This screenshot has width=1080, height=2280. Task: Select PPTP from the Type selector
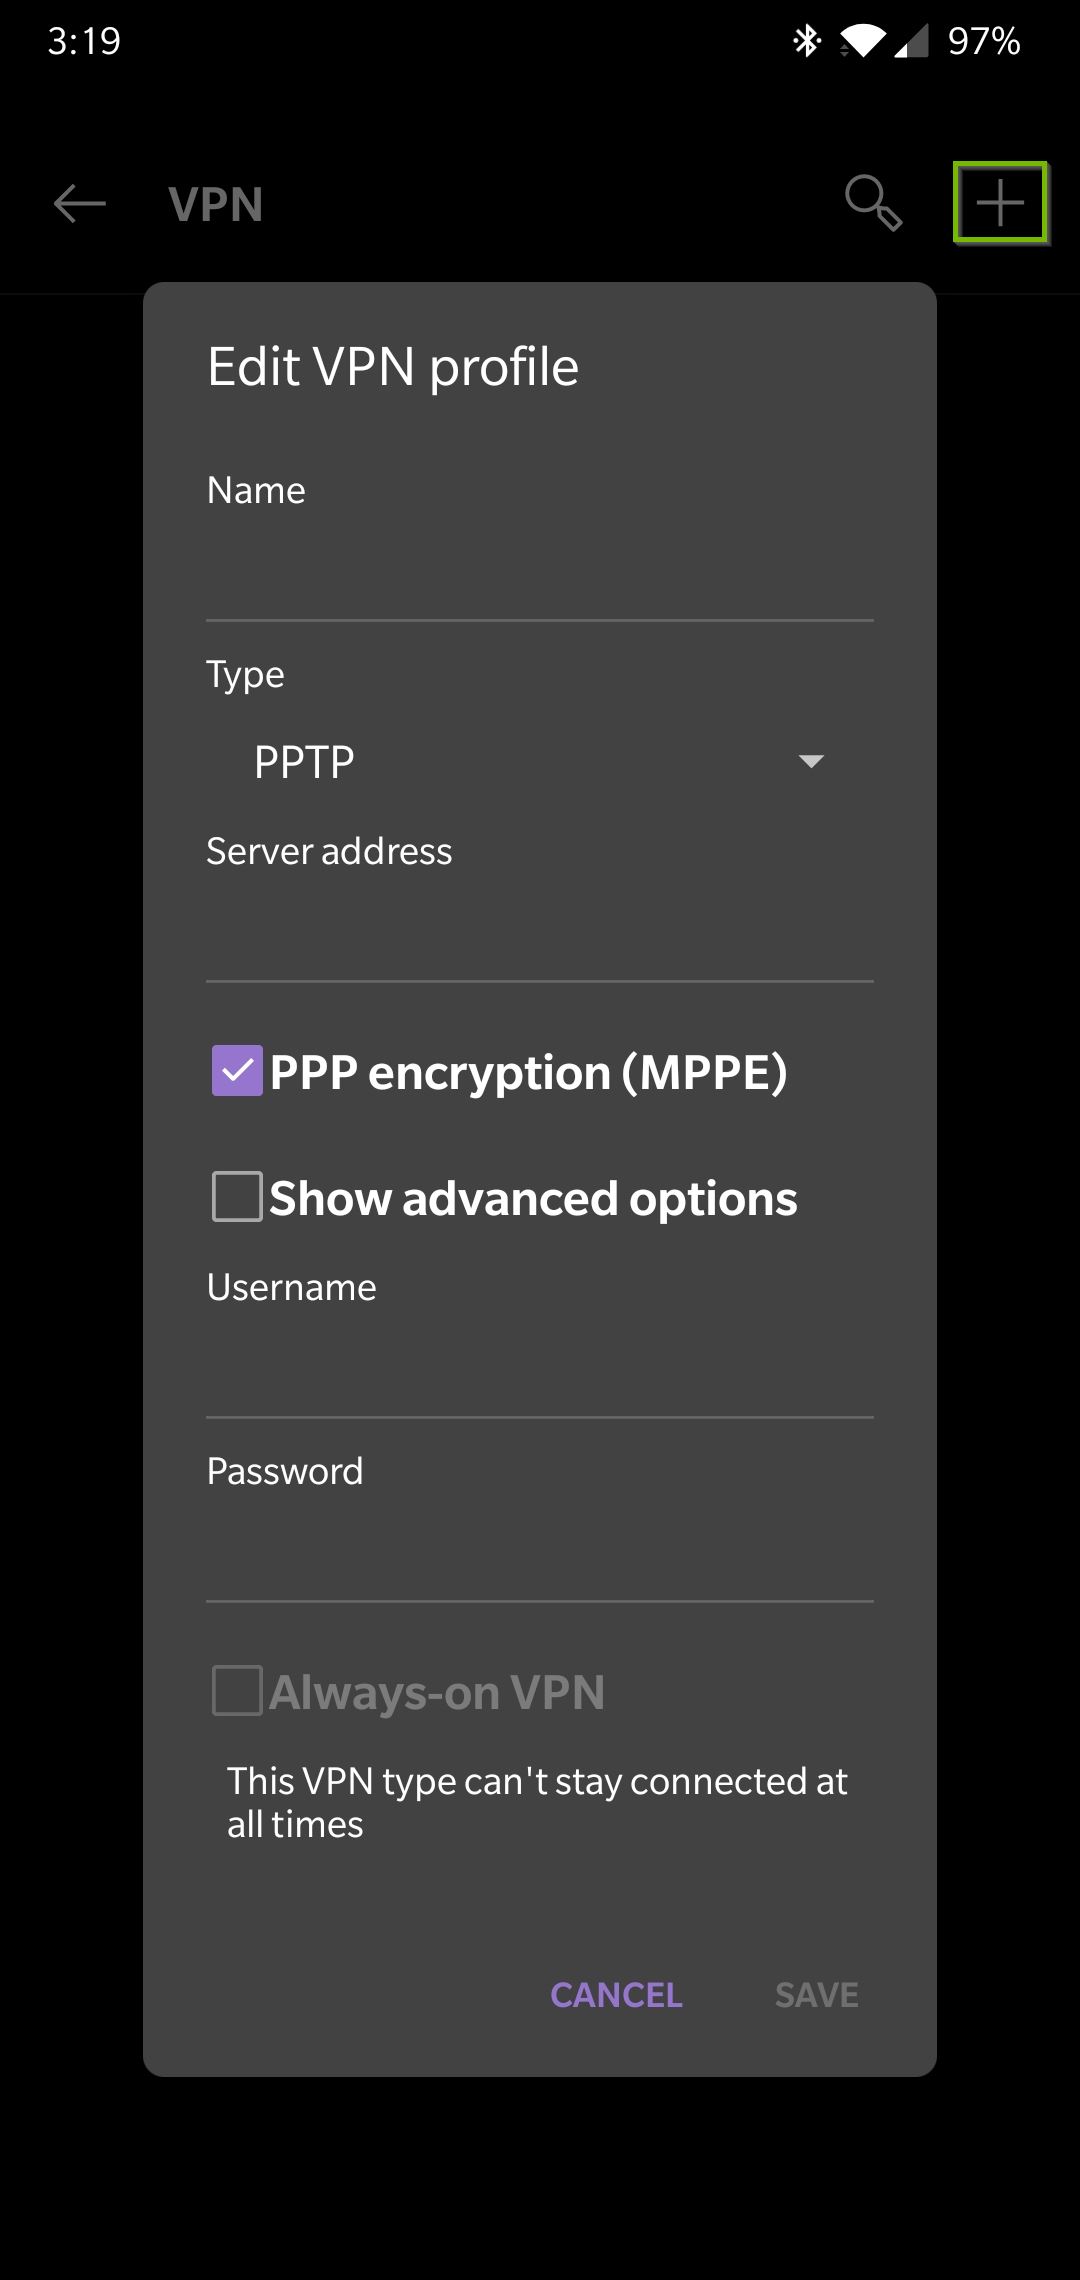coord(305,760)
